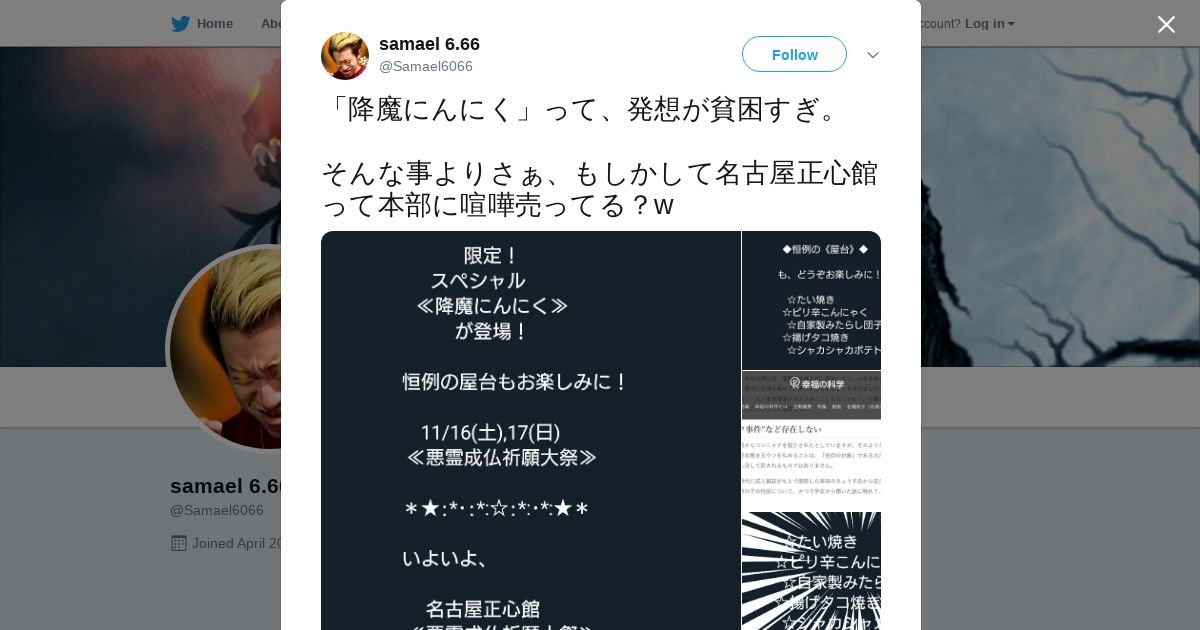Image resolution: width=1200 pixels, height=630 pixels.
Task: Open @Samael6066 handle link in tweet
Action: point(426,66)
